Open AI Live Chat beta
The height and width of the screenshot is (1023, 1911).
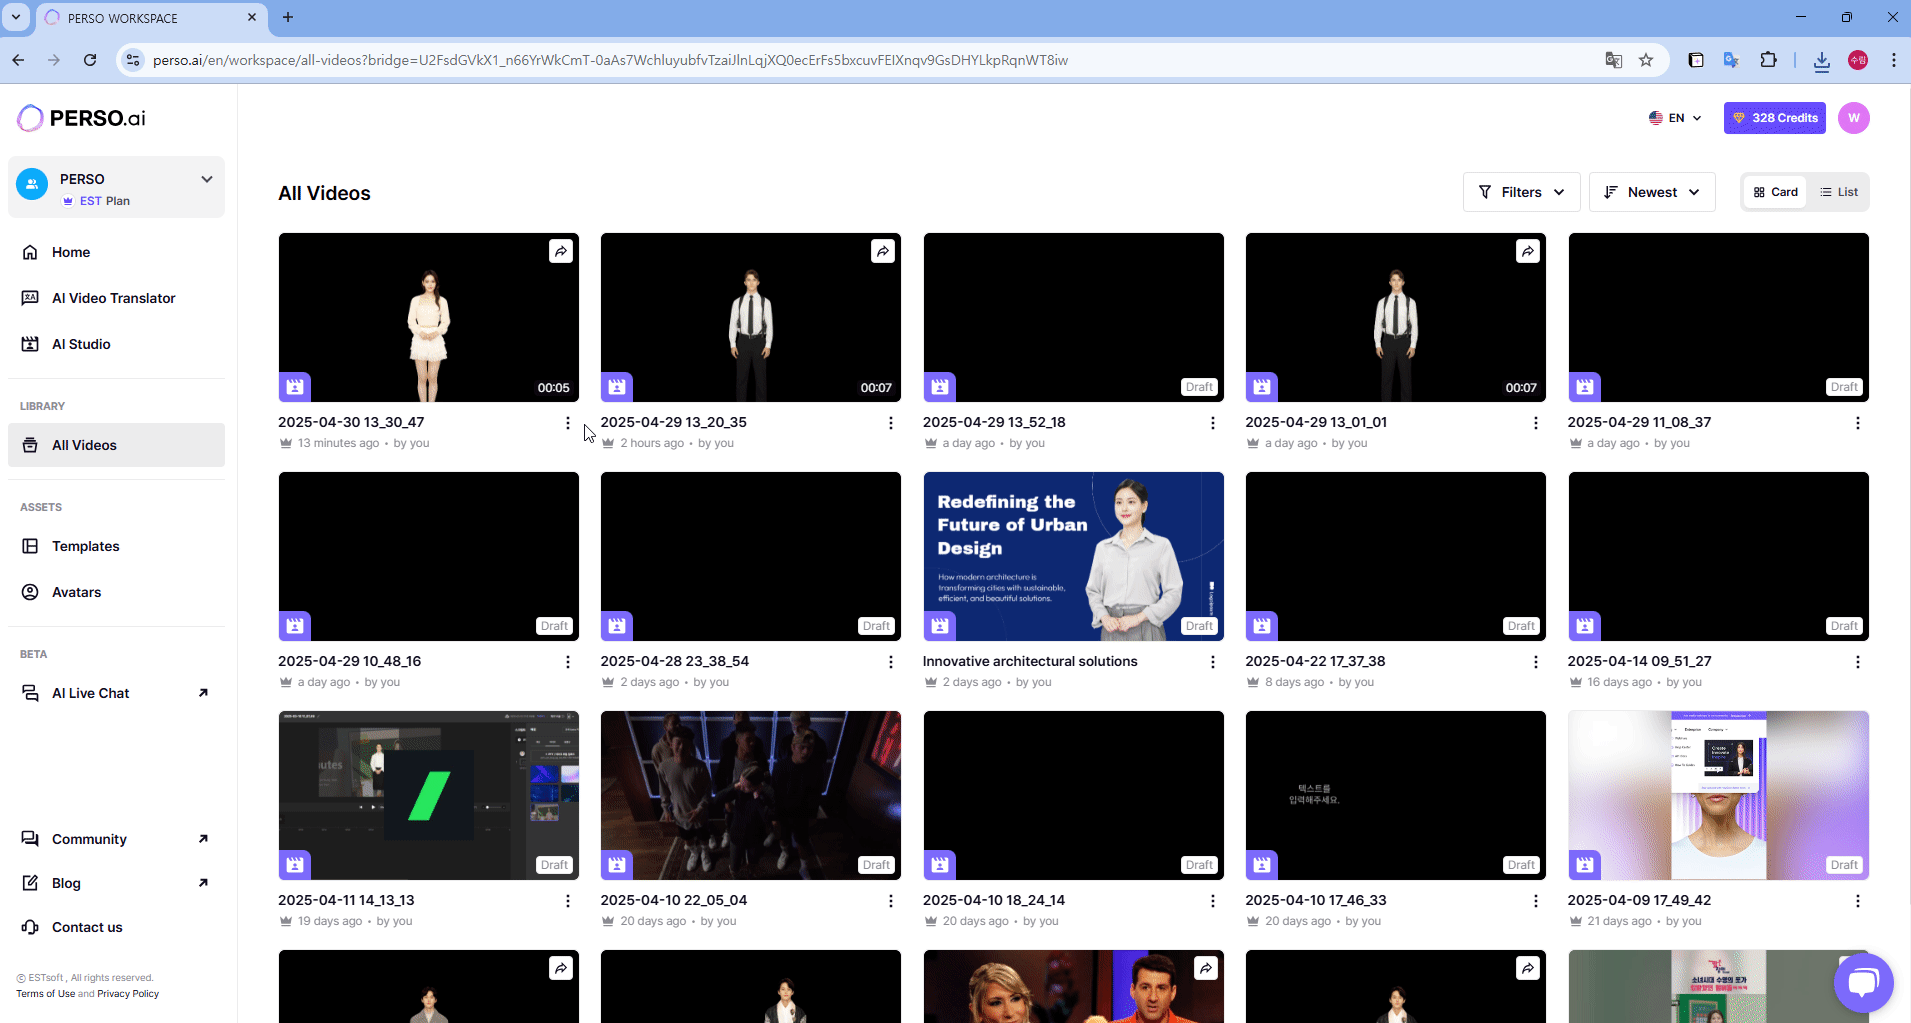(116, 693)
